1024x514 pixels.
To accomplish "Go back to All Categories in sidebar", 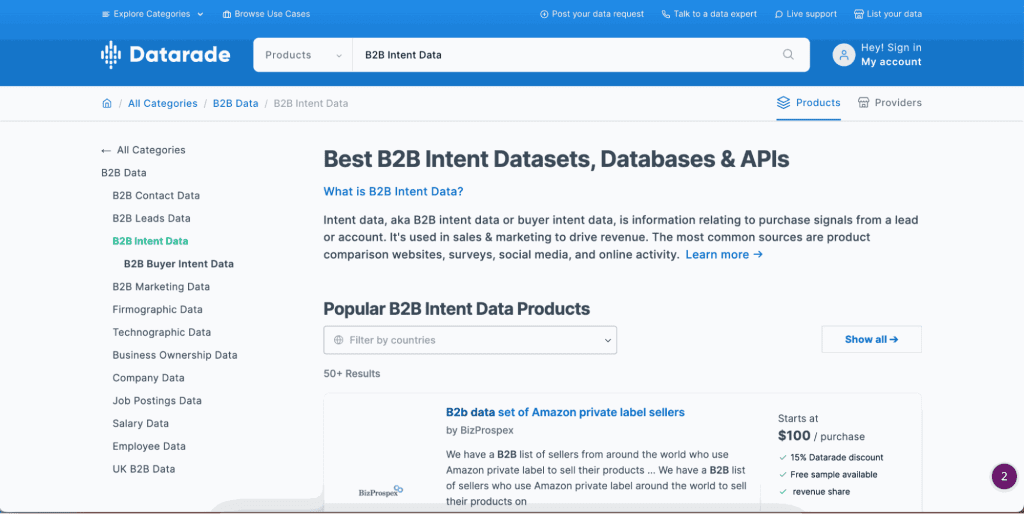I will [x=143, y=150].
